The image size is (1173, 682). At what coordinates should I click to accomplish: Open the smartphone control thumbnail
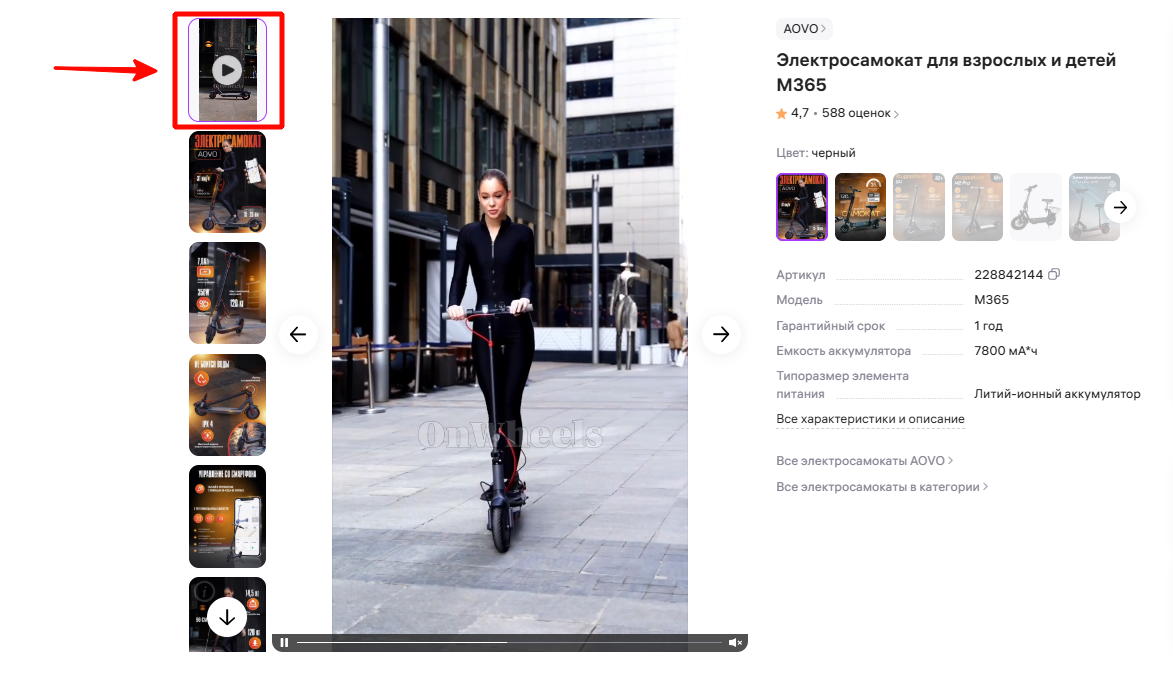[x=227, y=517]
